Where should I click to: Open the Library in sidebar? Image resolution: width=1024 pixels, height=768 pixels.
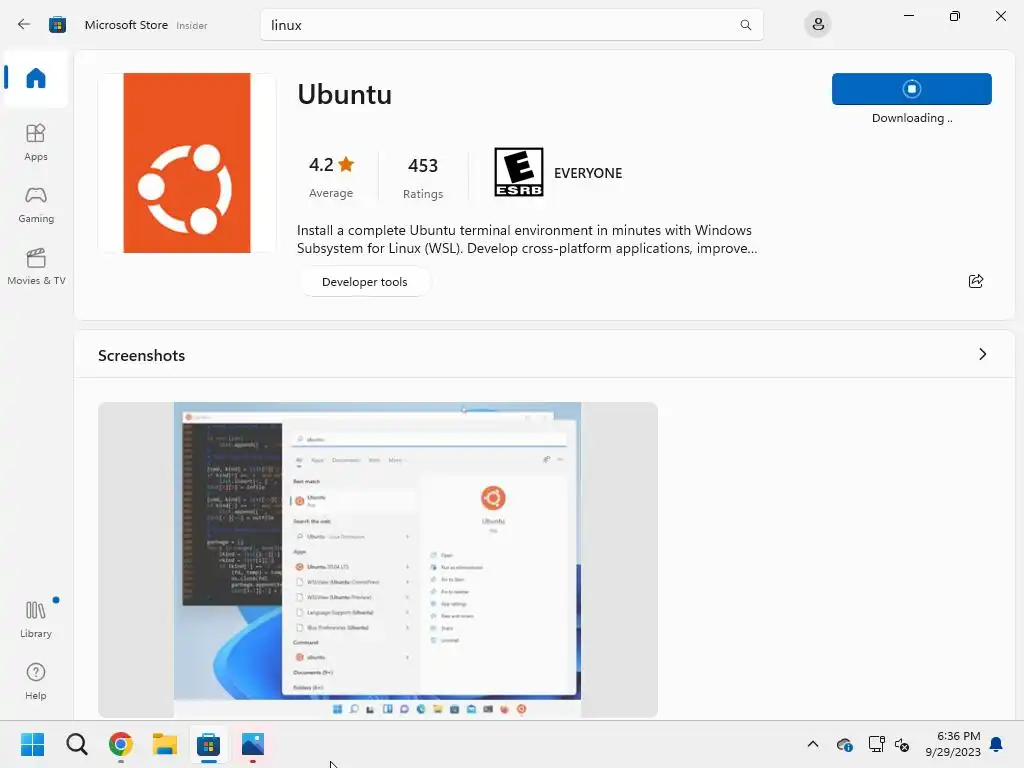point(36,619)
